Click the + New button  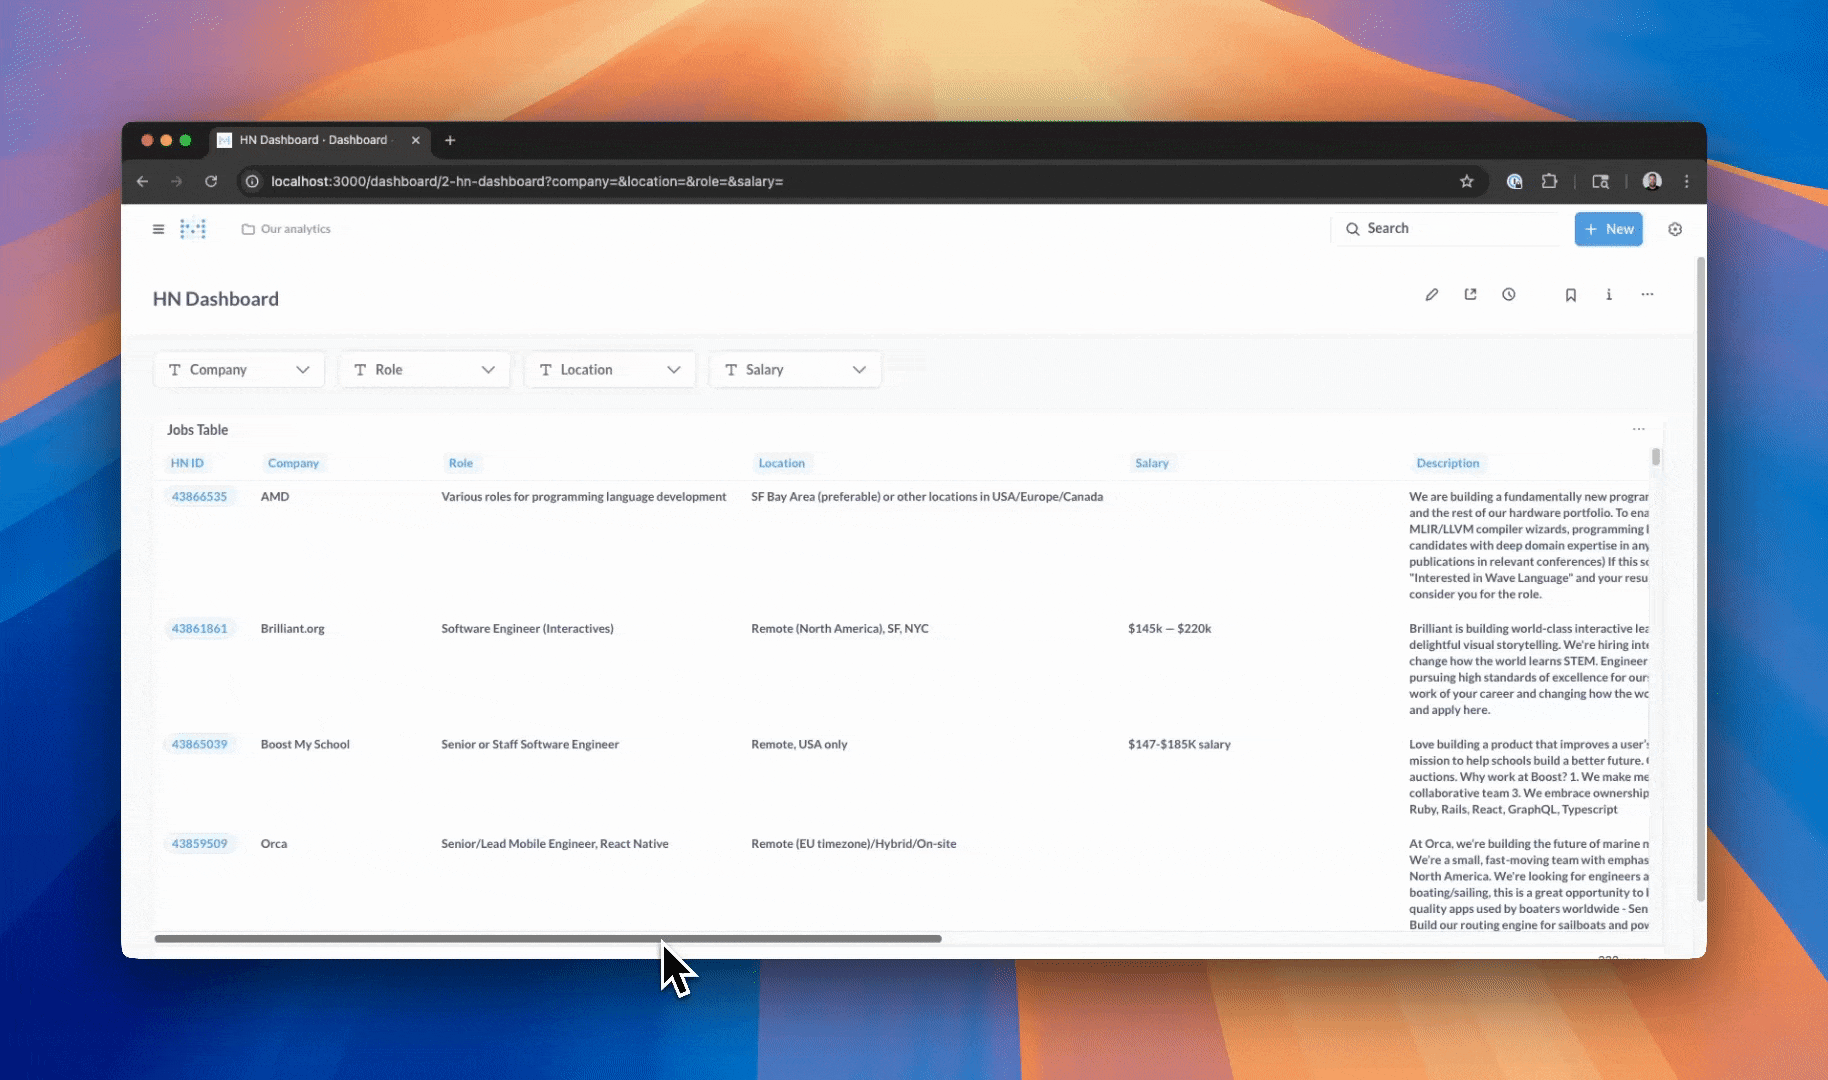[1608, 228]
